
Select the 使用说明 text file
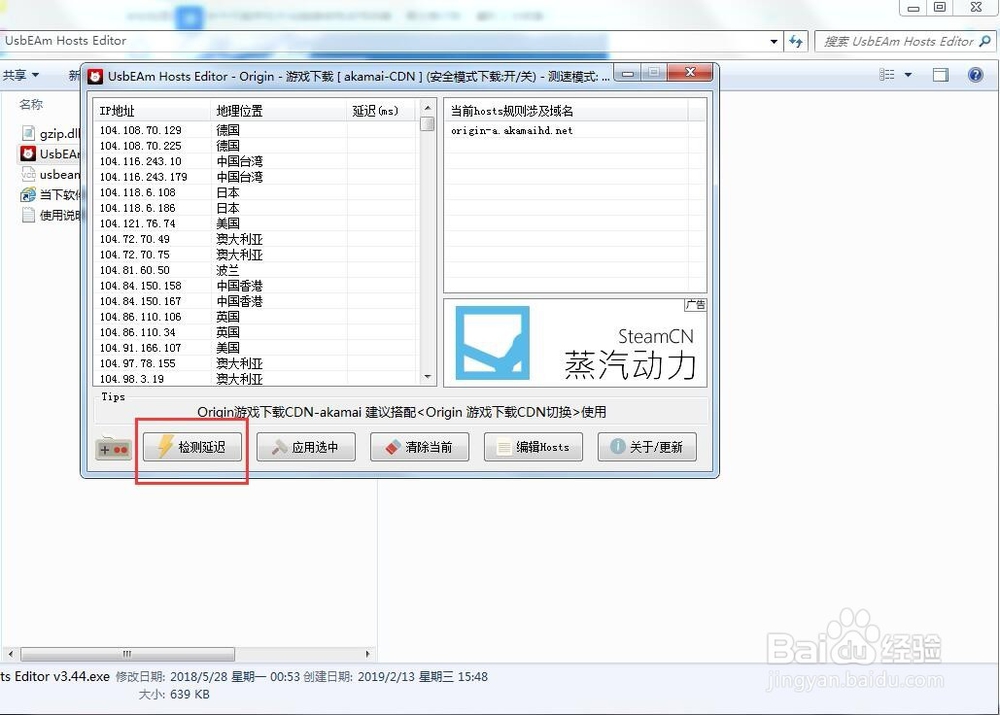pyautogui.click(x=51, y=216)
